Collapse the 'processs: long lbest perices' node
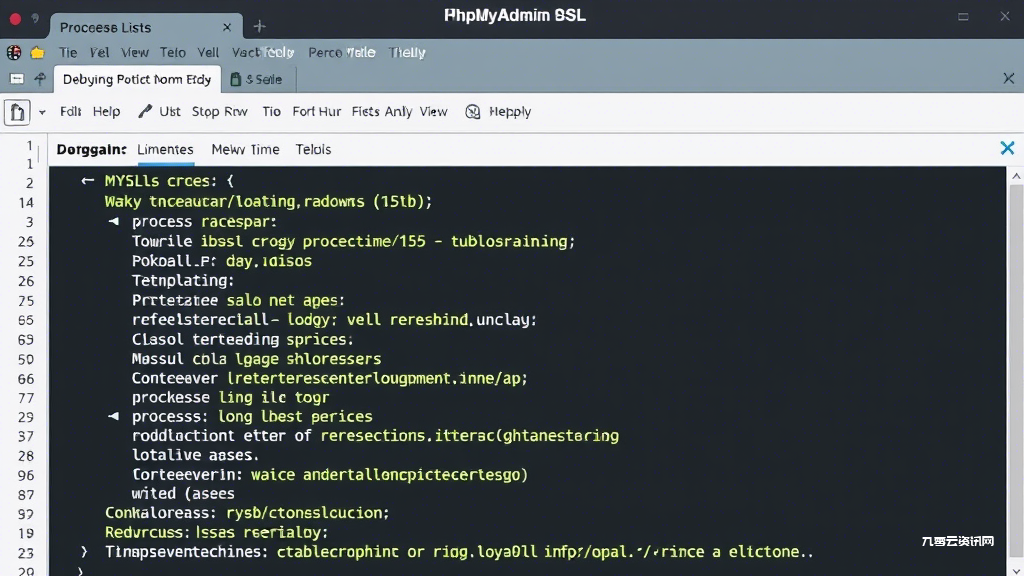This screenshot has width=1024, height=576. point(114,416)
